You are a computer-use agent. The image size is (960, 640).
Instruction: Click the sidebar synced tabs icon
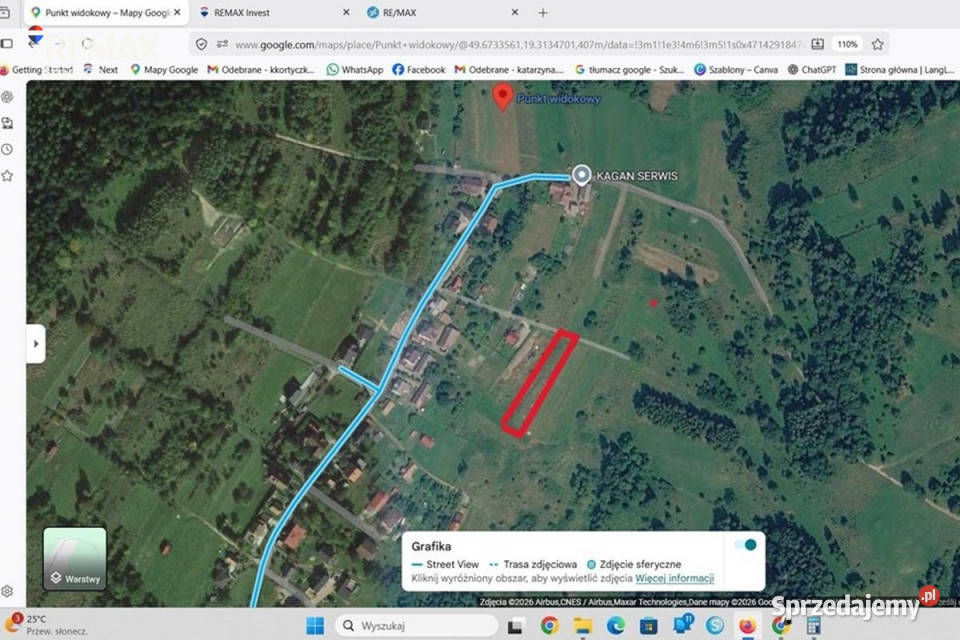coord(7,123)
